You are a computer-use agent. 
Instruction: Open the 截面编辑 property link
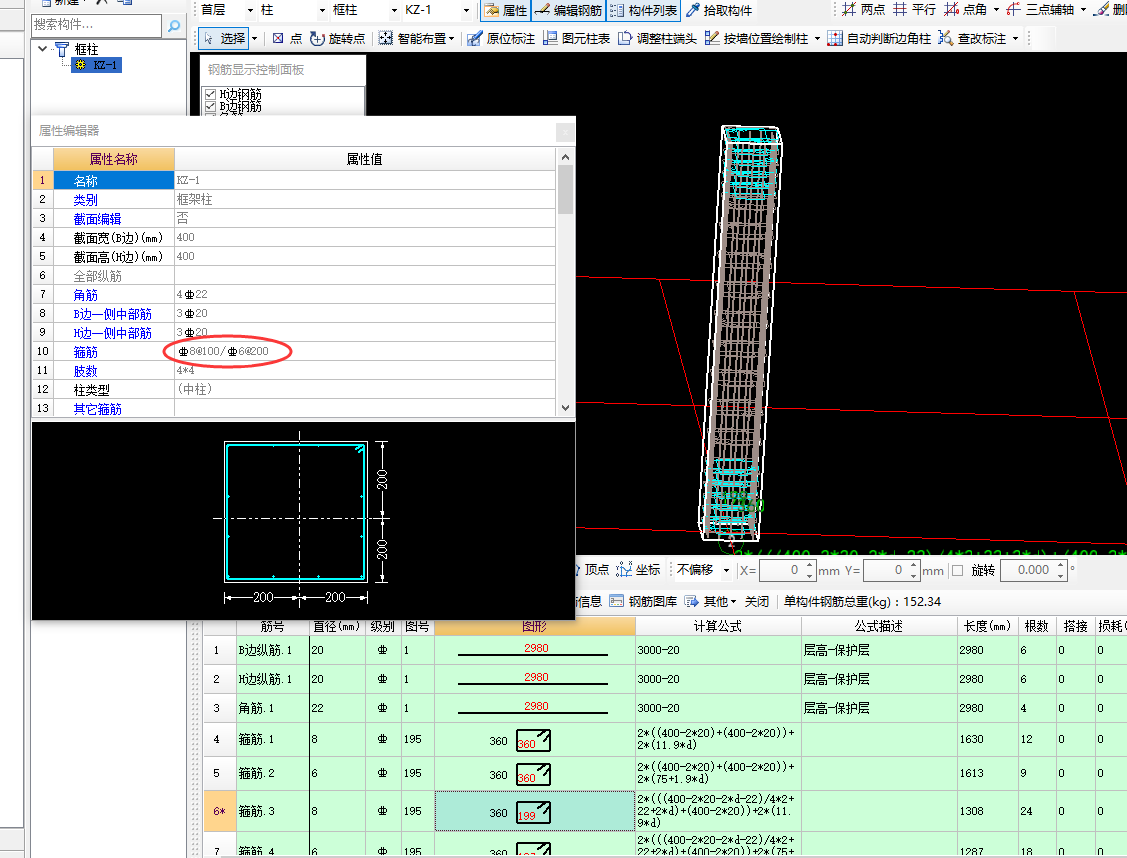click(x=97, y=218)
